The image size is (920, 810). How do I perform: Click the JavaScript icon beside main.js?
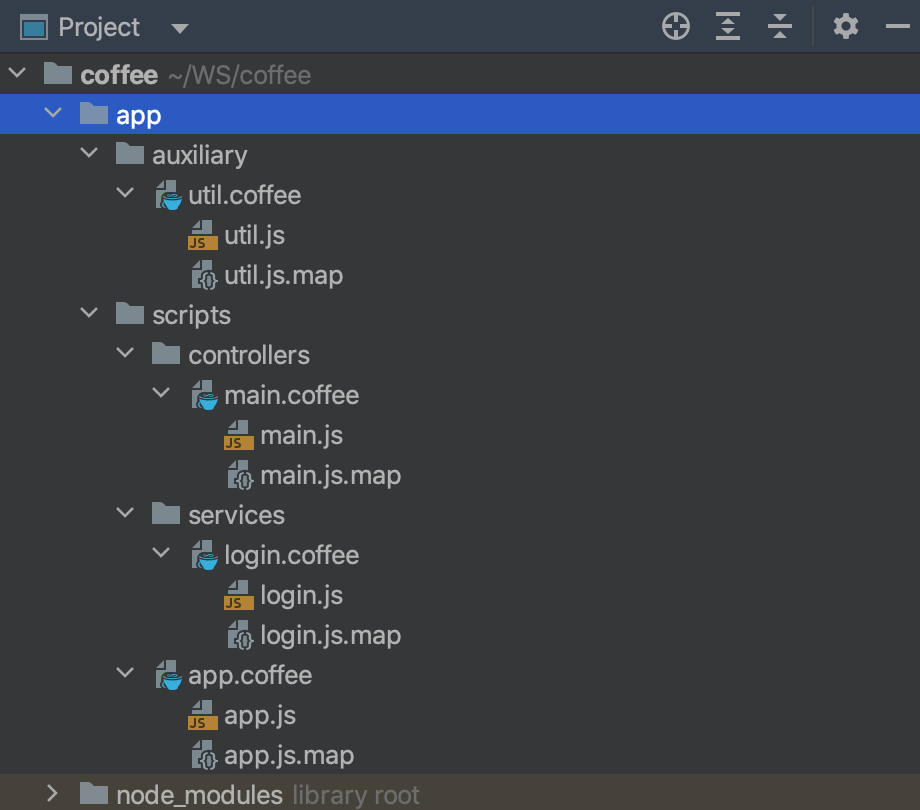pyautogui.click(x=238, y=434)
